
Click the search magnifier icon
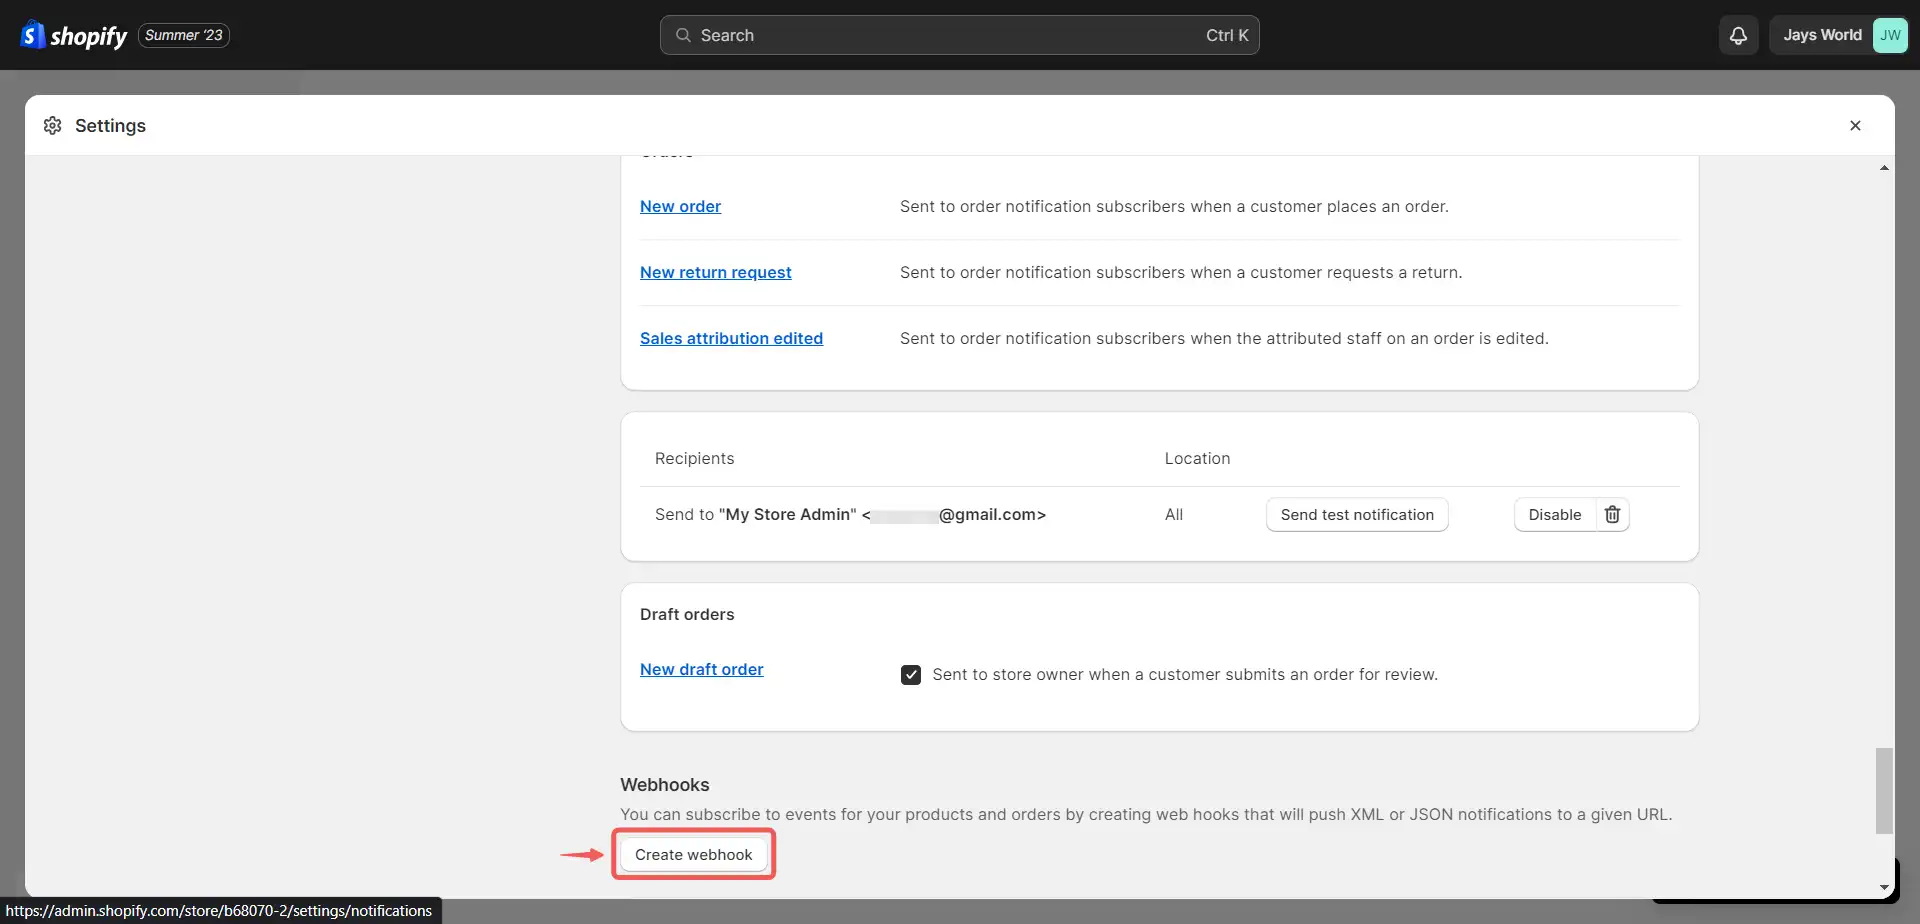tap(683, 35)
